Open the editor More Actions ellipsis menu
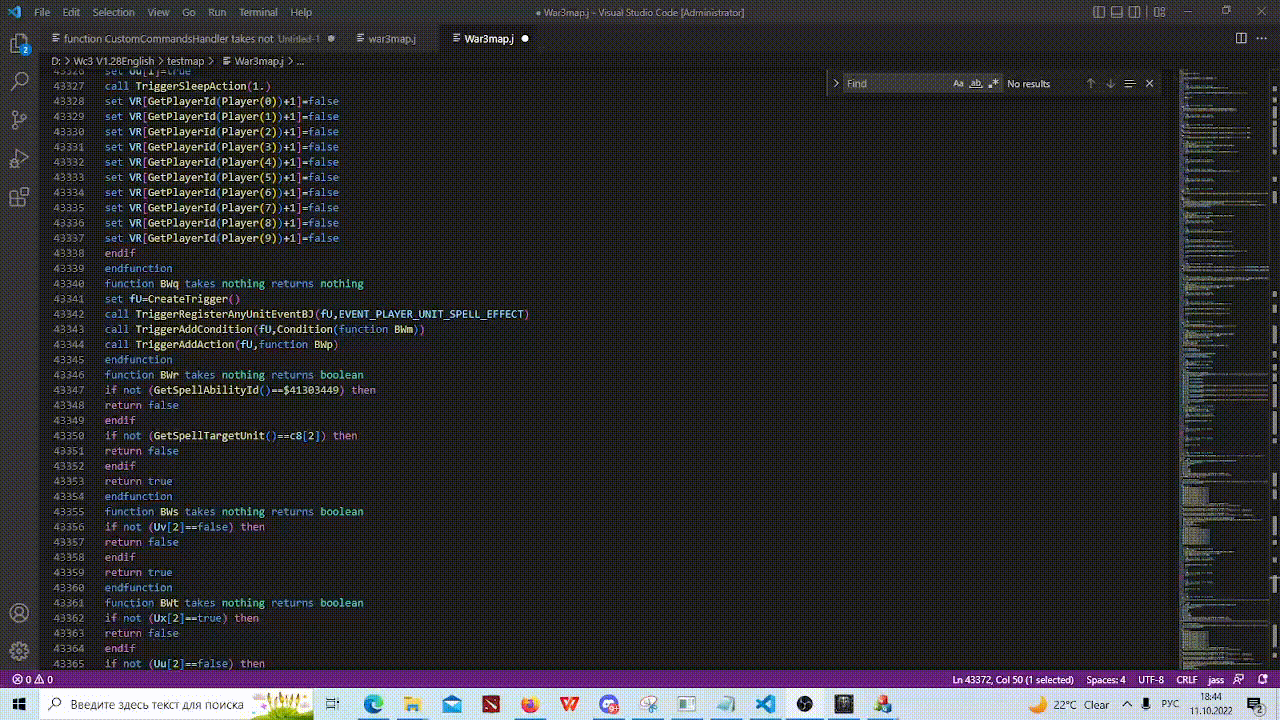The height and width of the screenshot is (720, 1280). (1262, 38)
